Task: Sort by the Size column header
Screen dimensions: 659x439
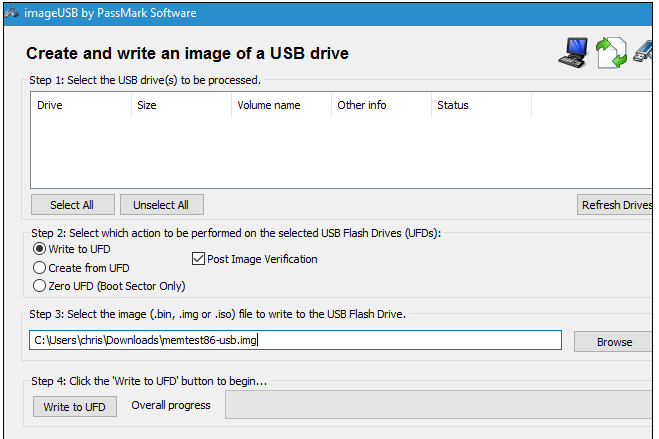Action: (x=181, y=105)
